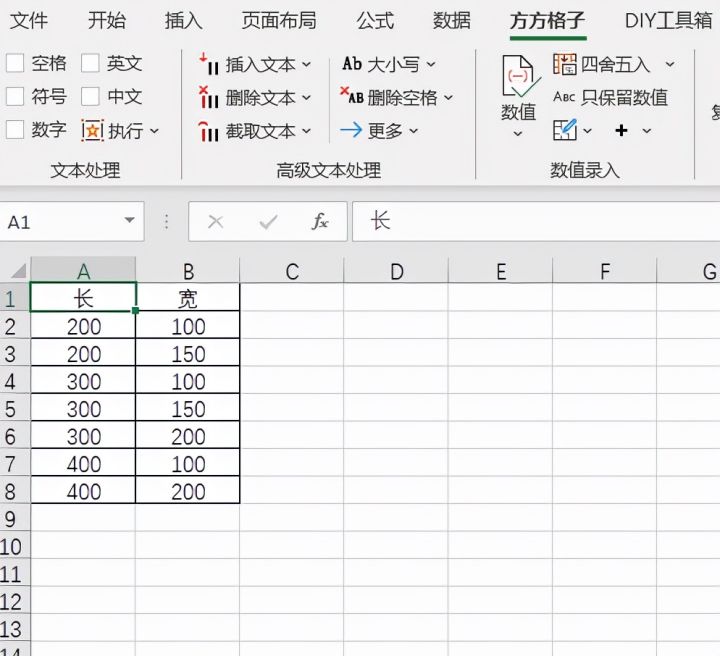This screenshot has height=656, width=720.
Task: Expand the 删除文本 dropdown arrow
Action: point(307,98)
